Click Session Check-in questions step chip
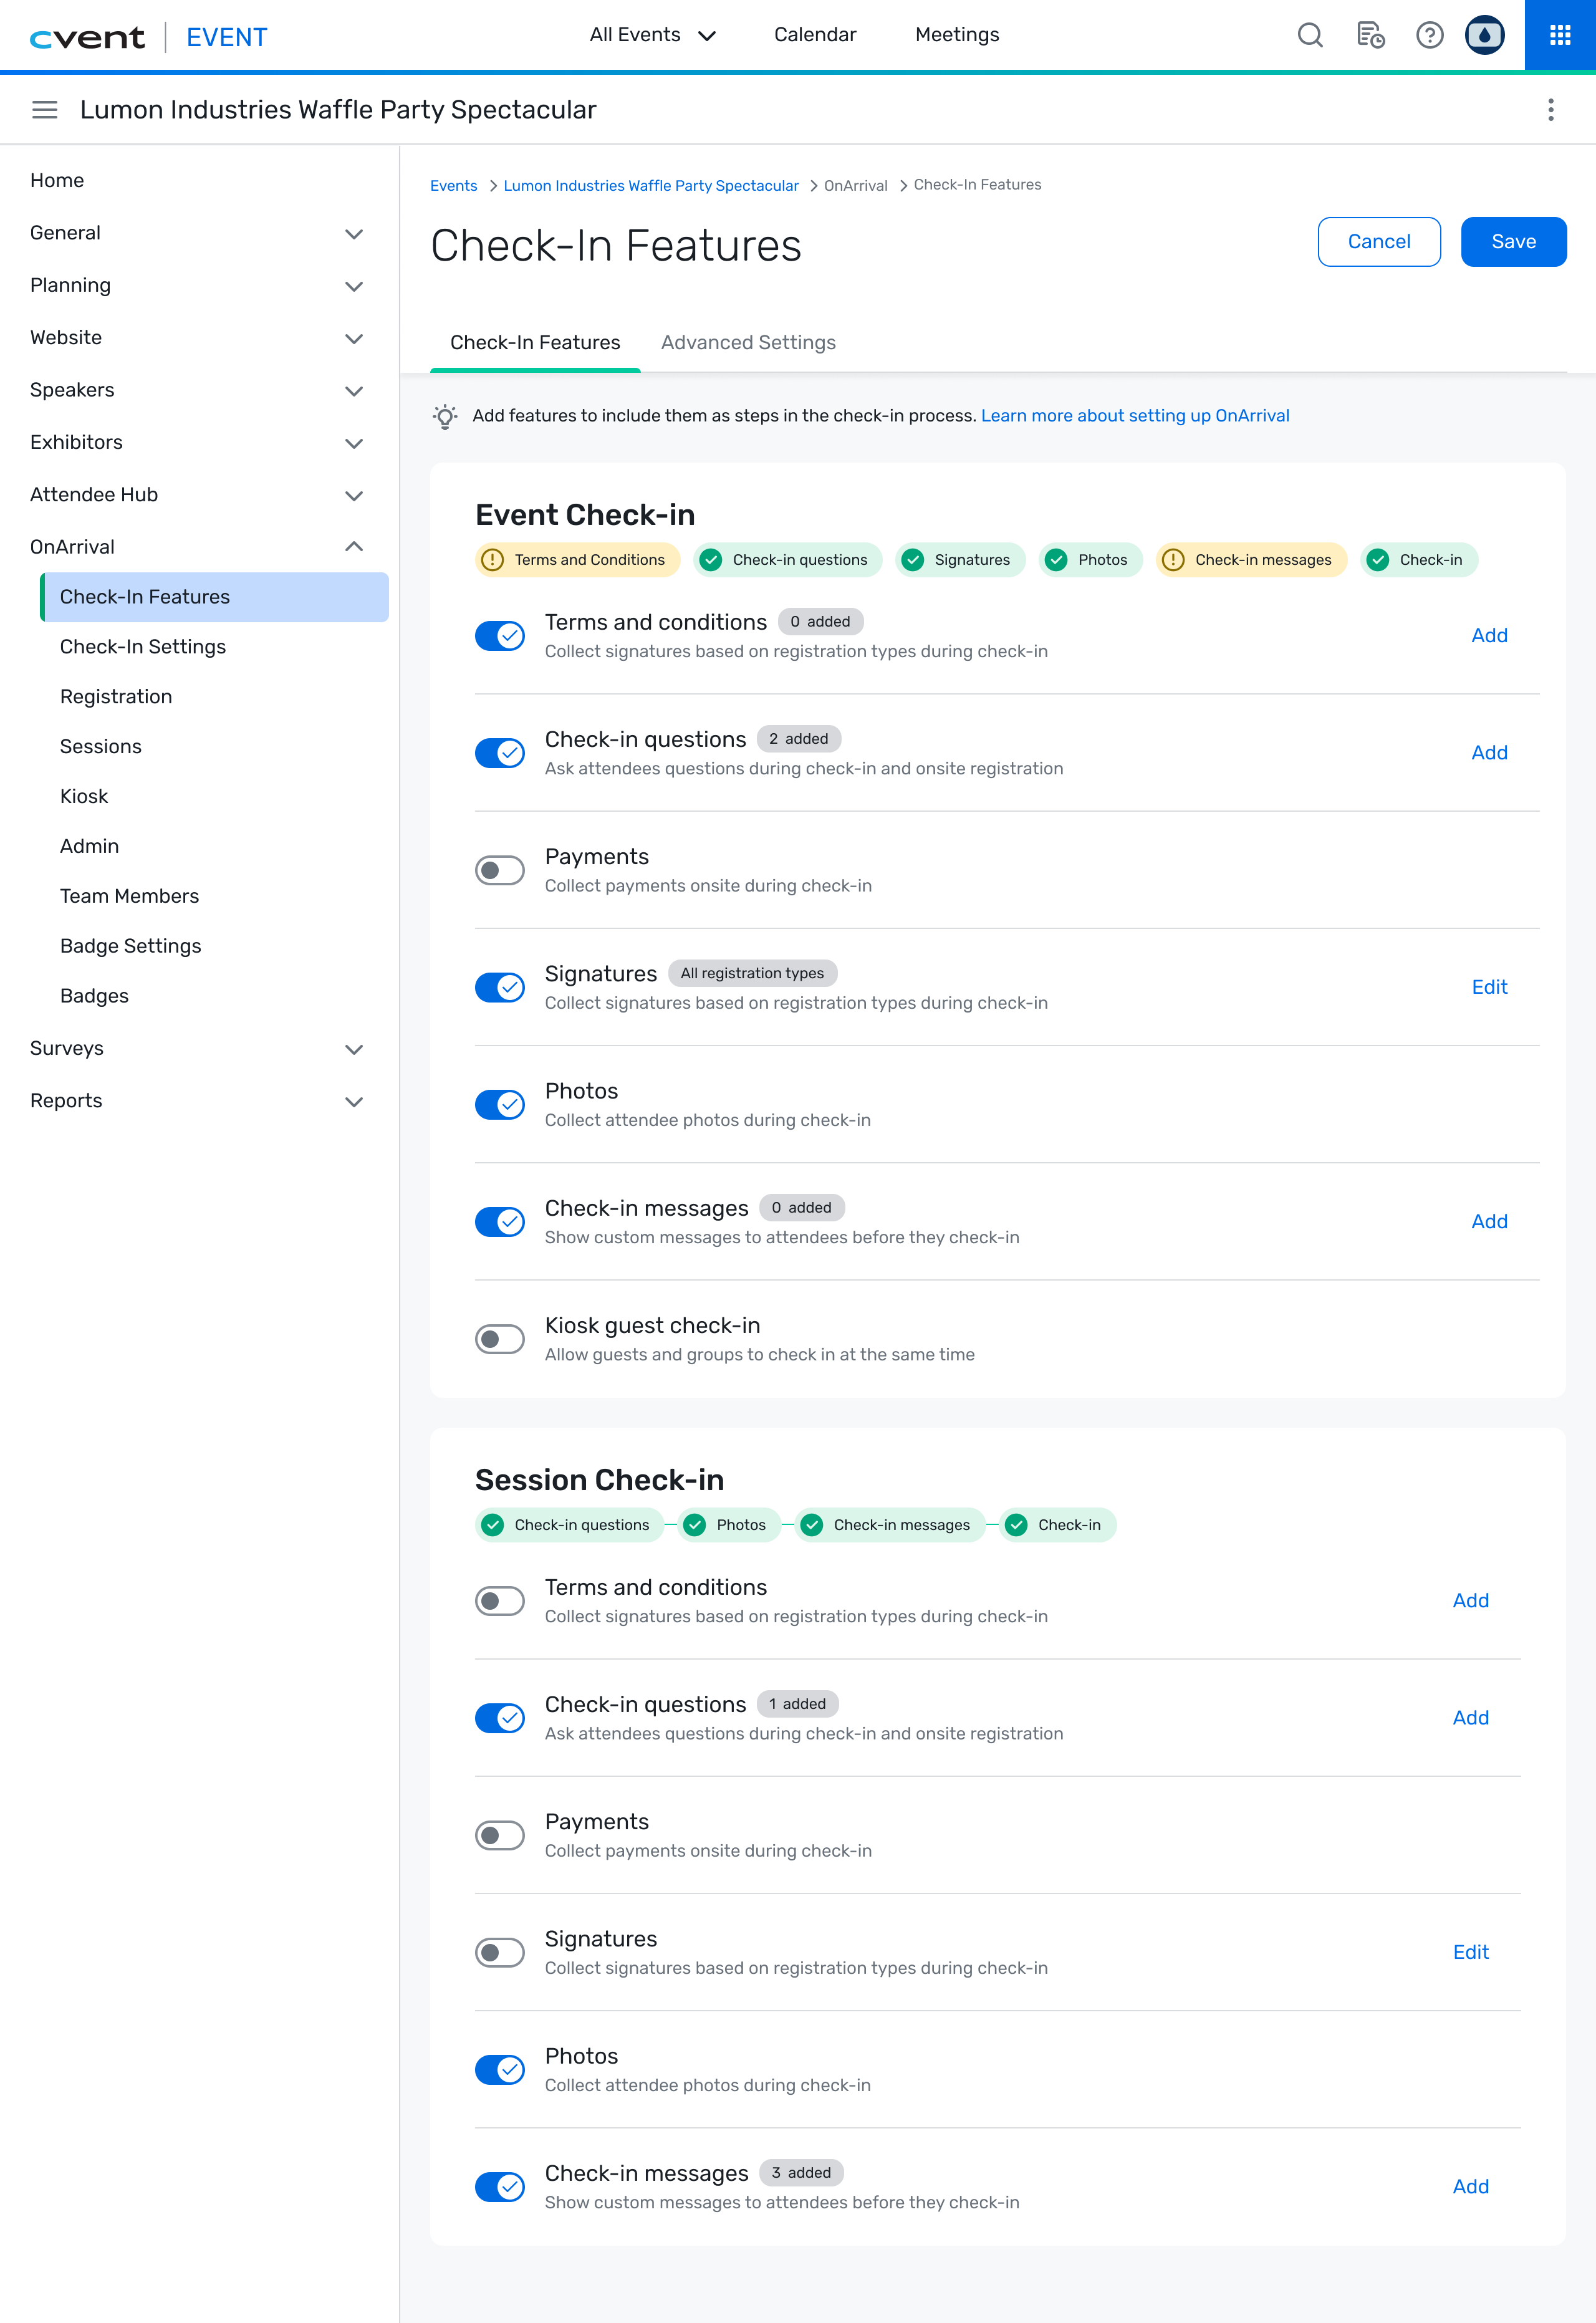This screenshot has height=2323, width=1596. tap(570, 1525)
